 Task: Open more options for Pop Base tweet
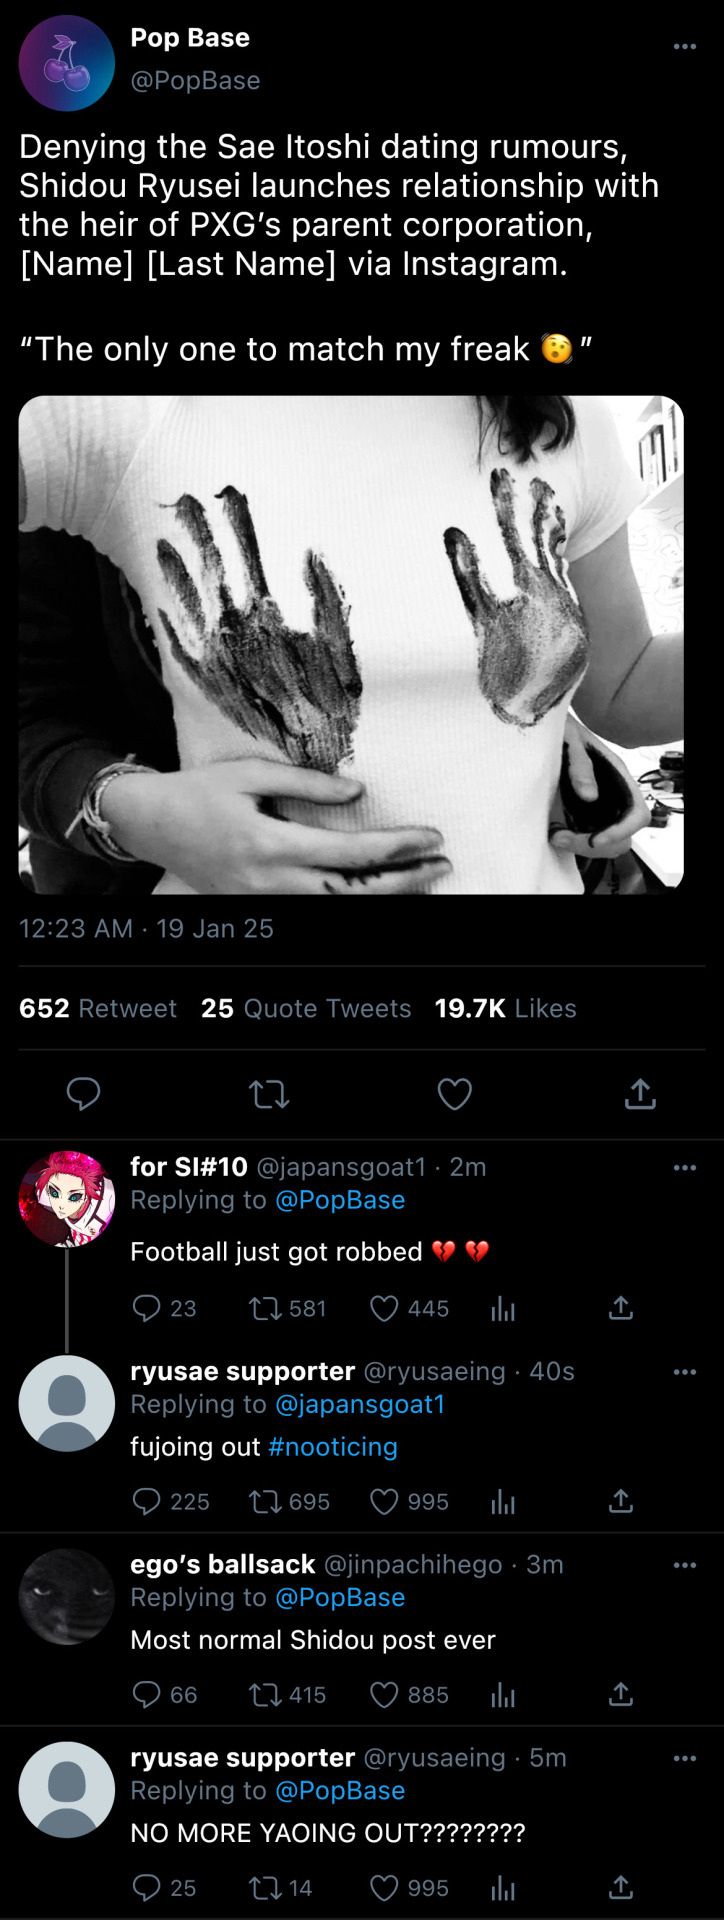(x=684, y=47)
